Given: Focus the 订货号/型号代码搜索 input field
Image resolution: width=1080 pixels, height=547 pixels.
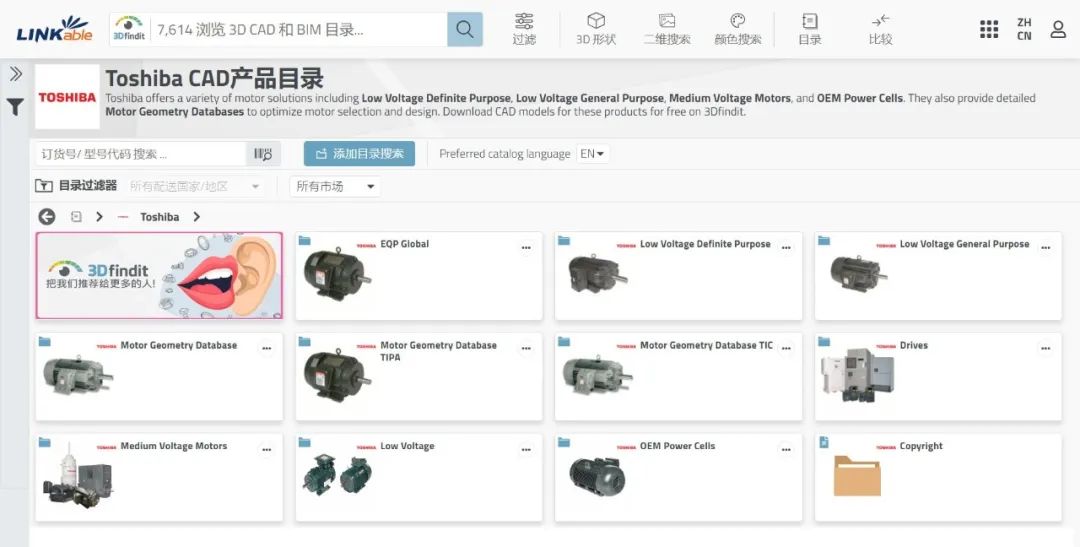Looking at the screenshot, I should (x=141, y=154).
